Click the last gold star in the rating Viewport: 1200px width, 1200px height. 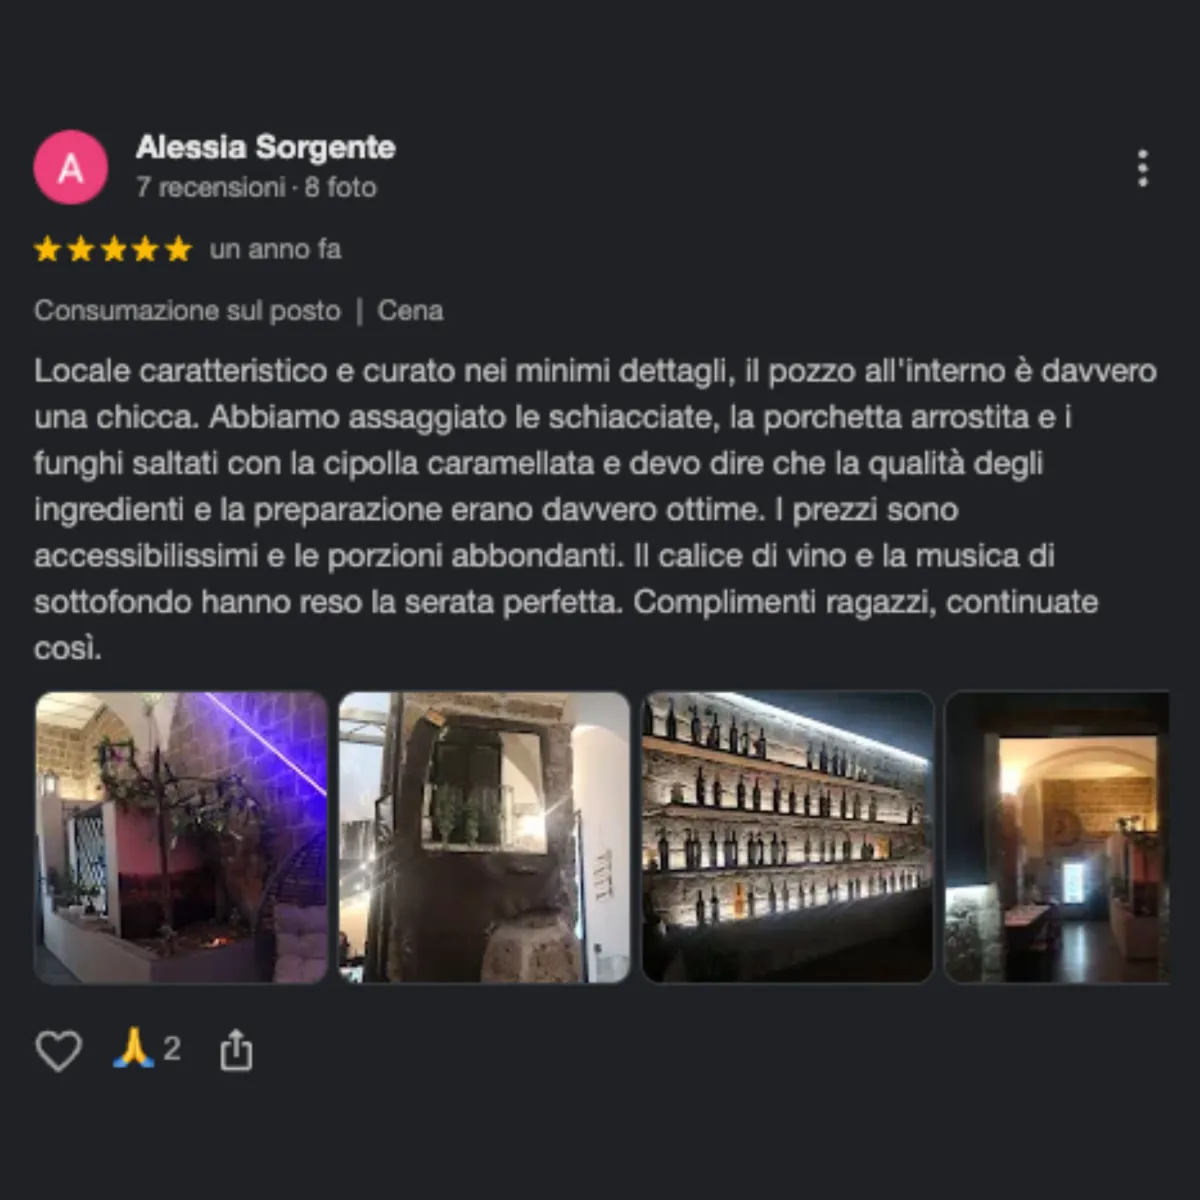click(178, 249)
